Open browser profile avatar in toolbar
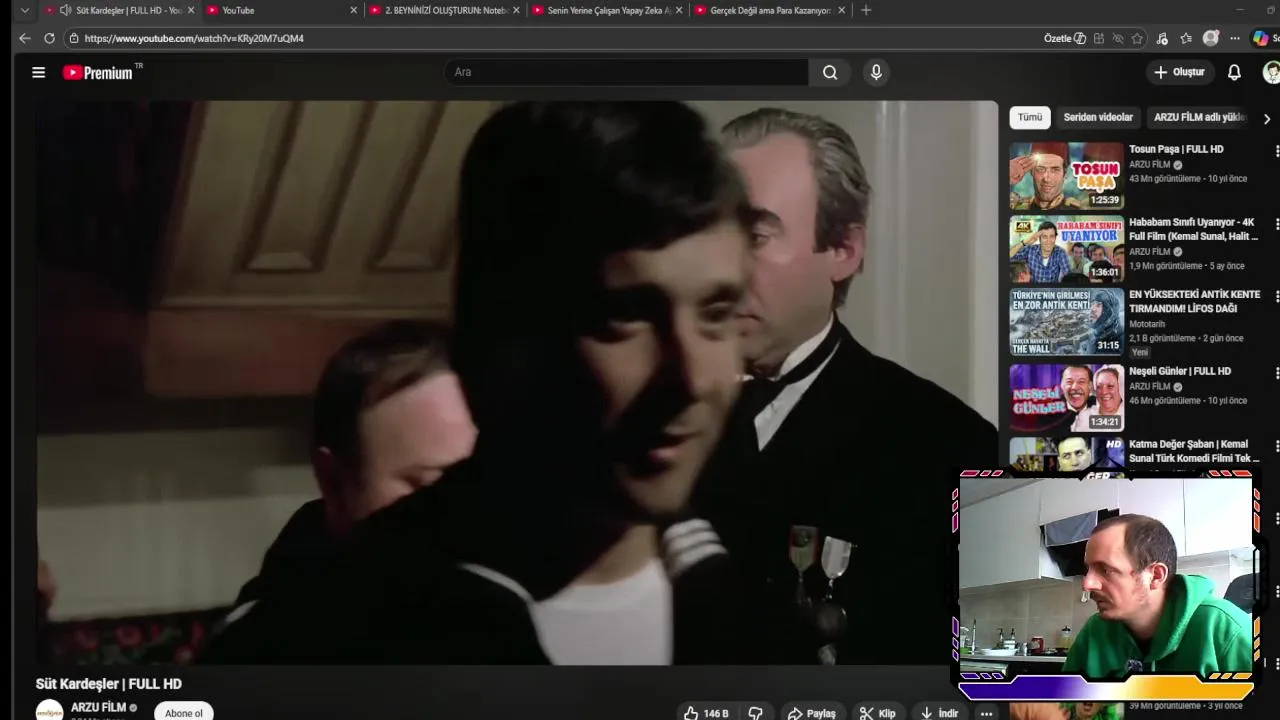 pyautogui.click(x=1211, y=38)
